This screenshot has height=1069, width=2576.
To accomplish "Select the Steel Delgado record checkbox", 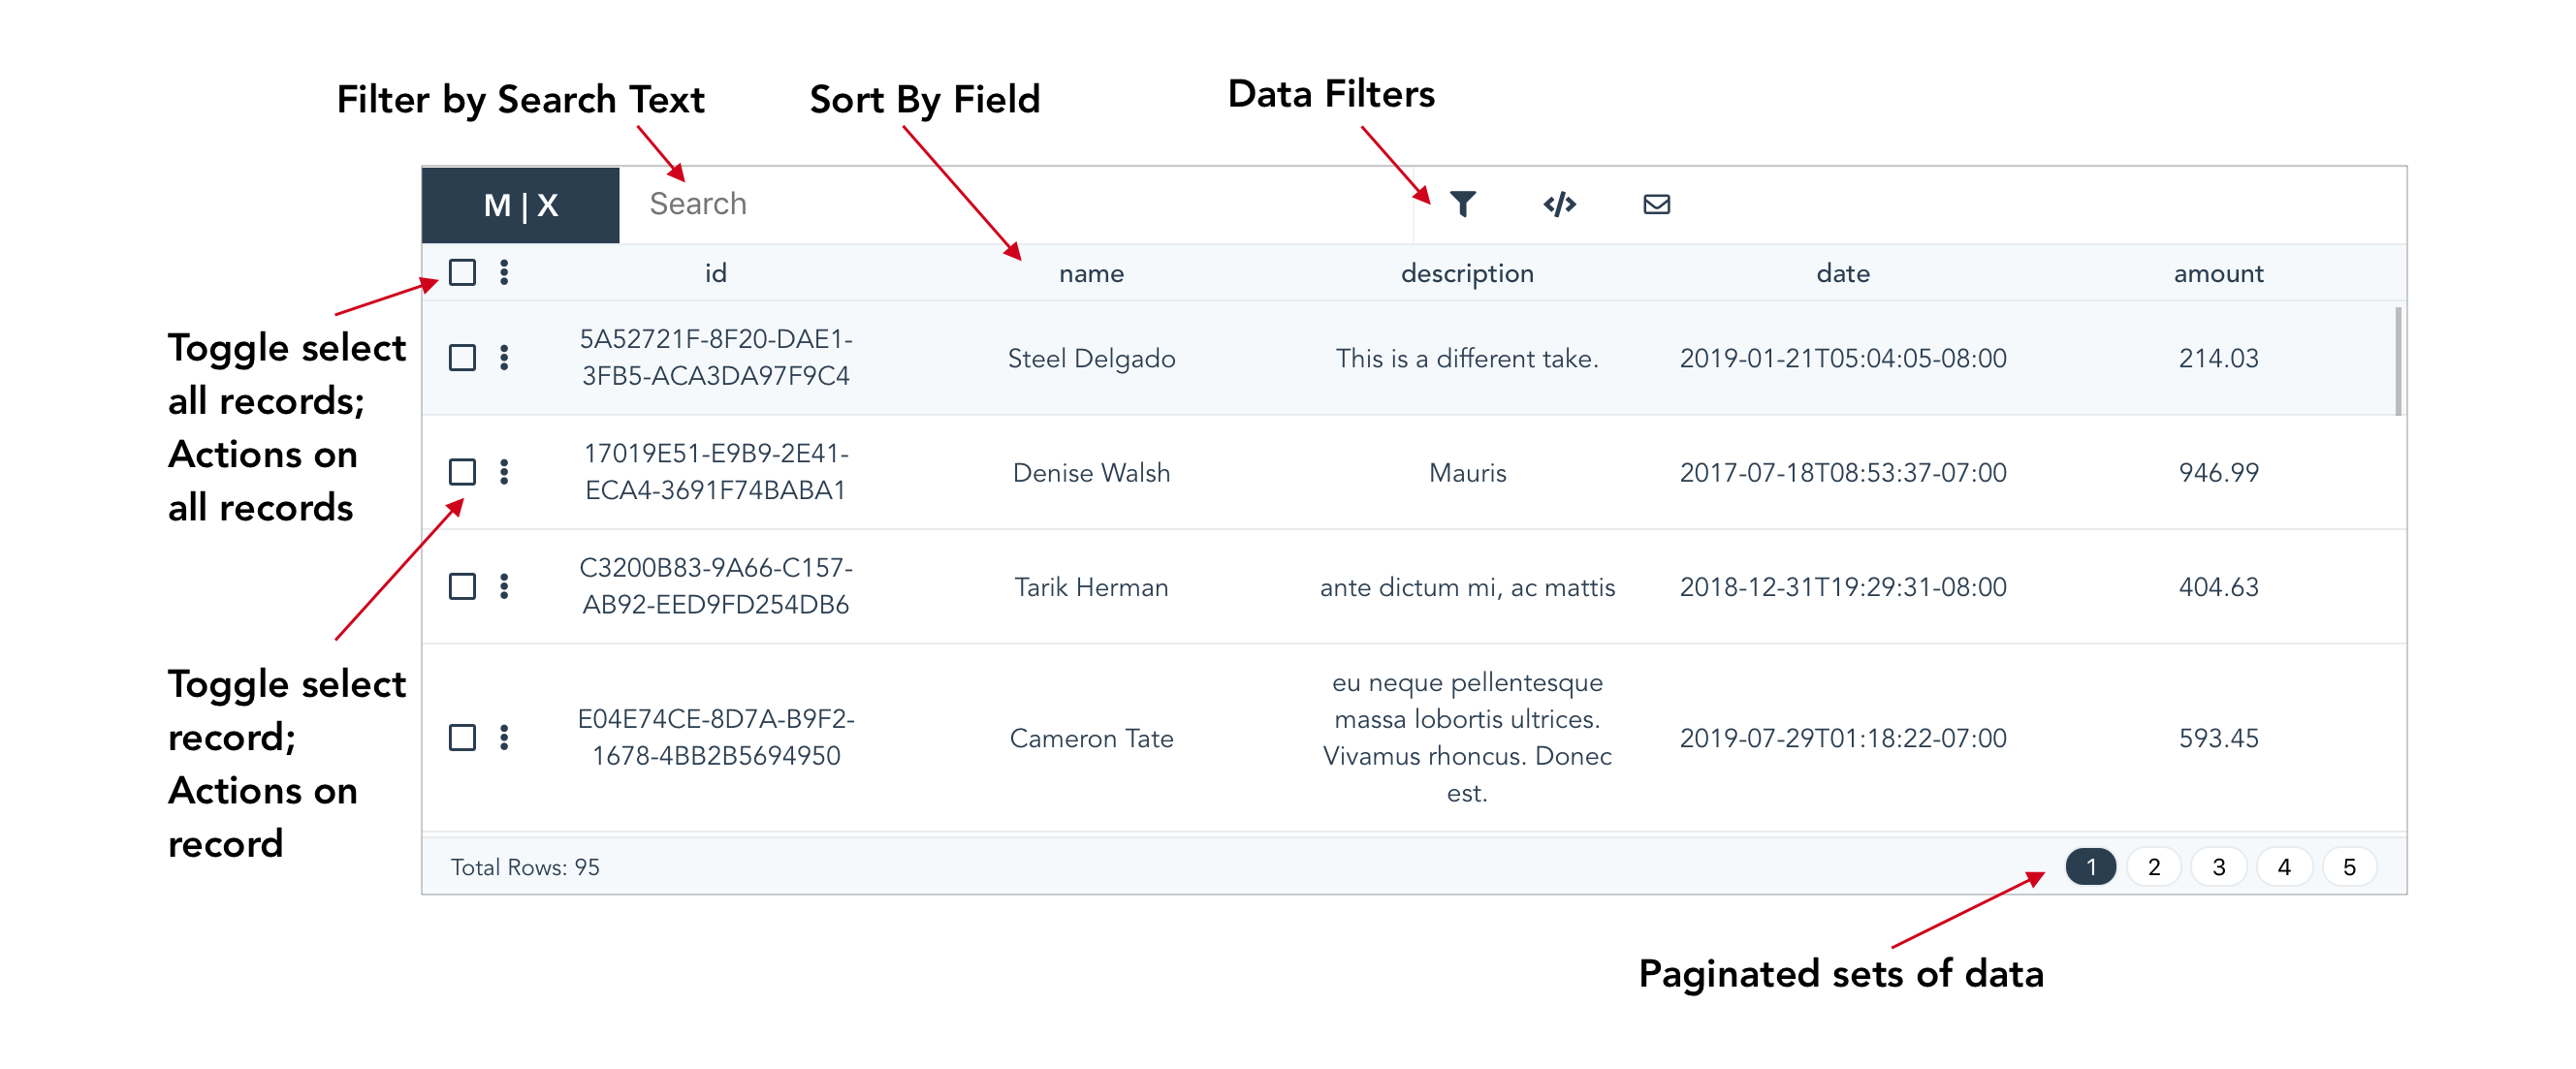I will click(x=462, y=357).
